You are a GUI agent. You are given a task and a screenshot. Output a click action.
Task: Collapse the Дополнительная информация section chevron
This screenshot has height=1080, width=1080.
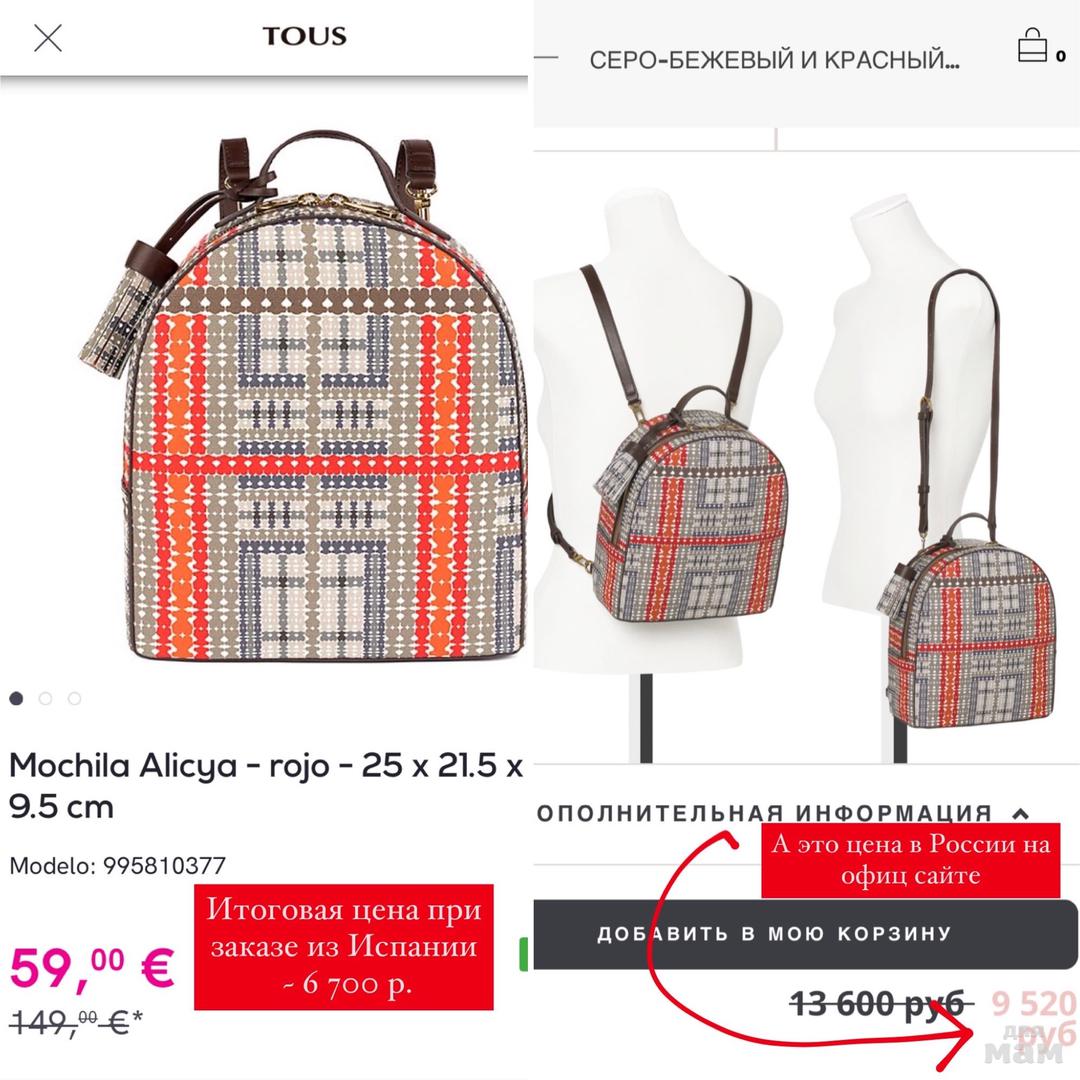coord(1021,813)
